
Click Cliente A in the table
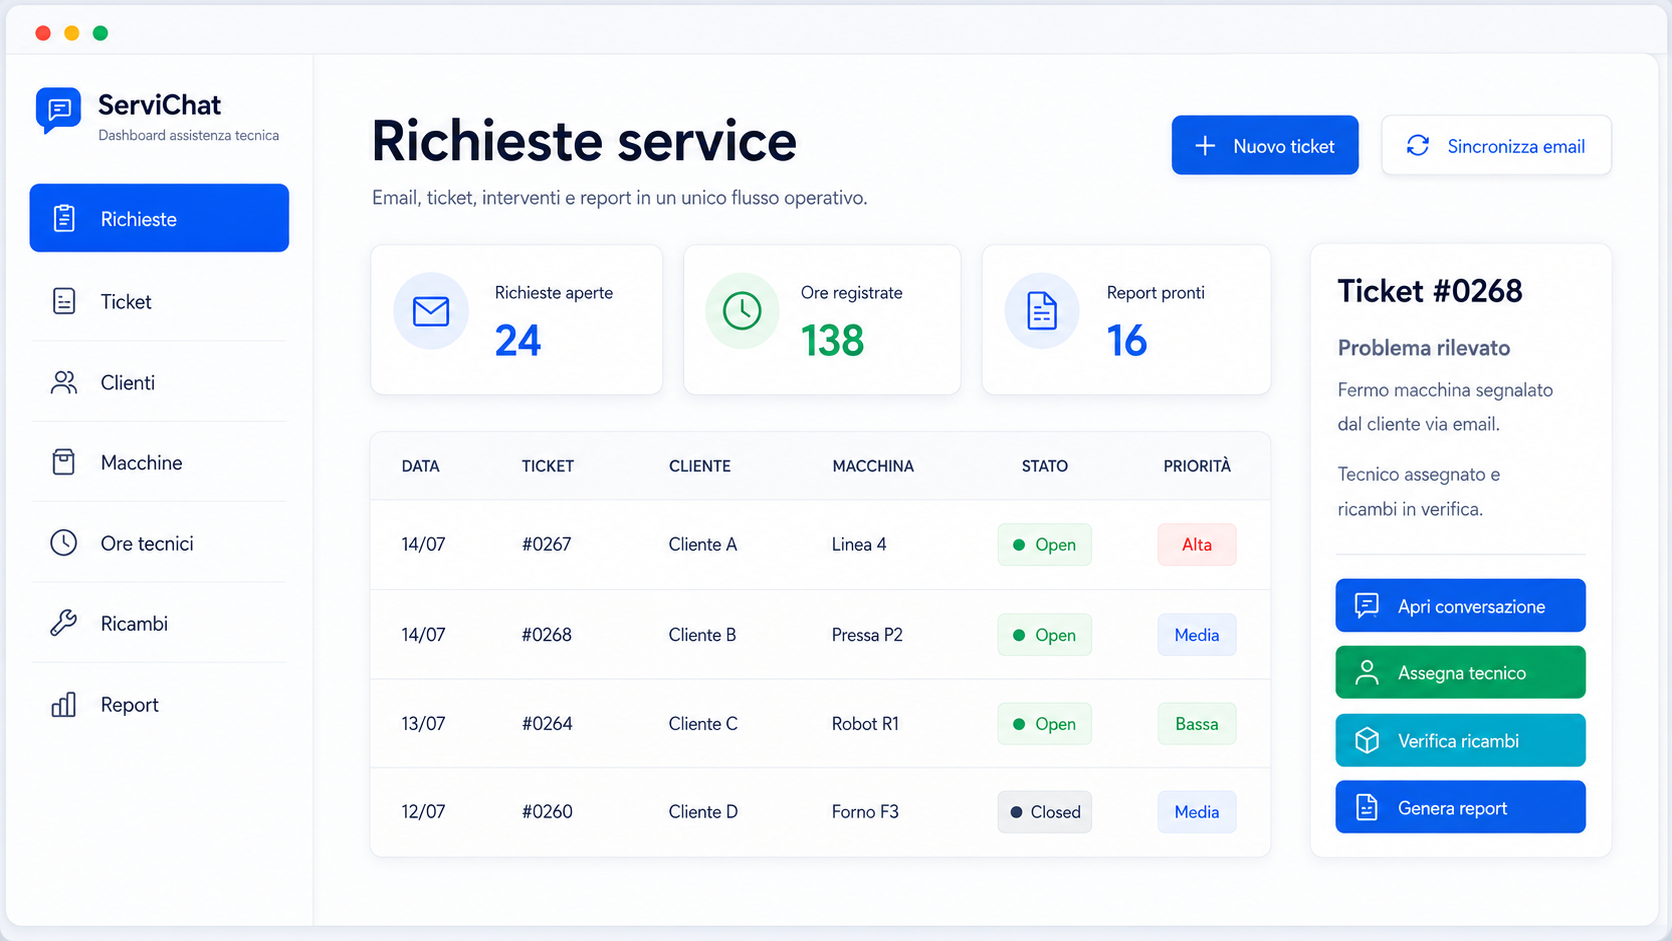(x=703, y=544)
